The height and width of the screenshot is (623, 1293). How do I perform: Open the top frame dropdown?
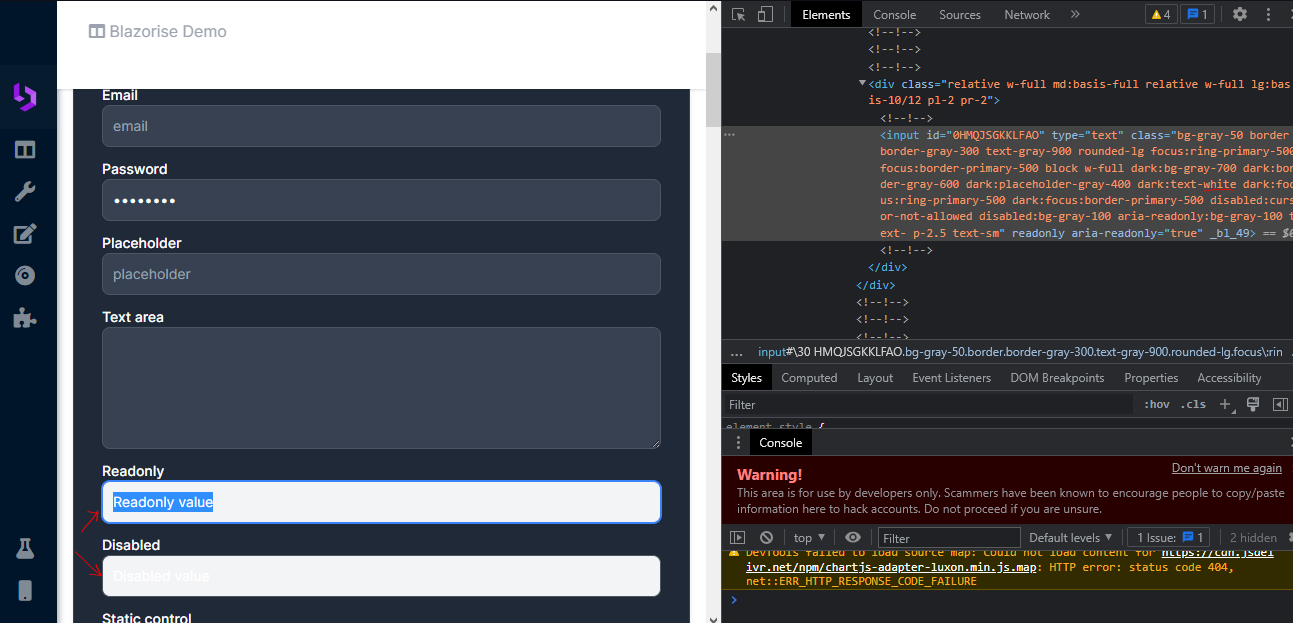click(x=808, y=537)
